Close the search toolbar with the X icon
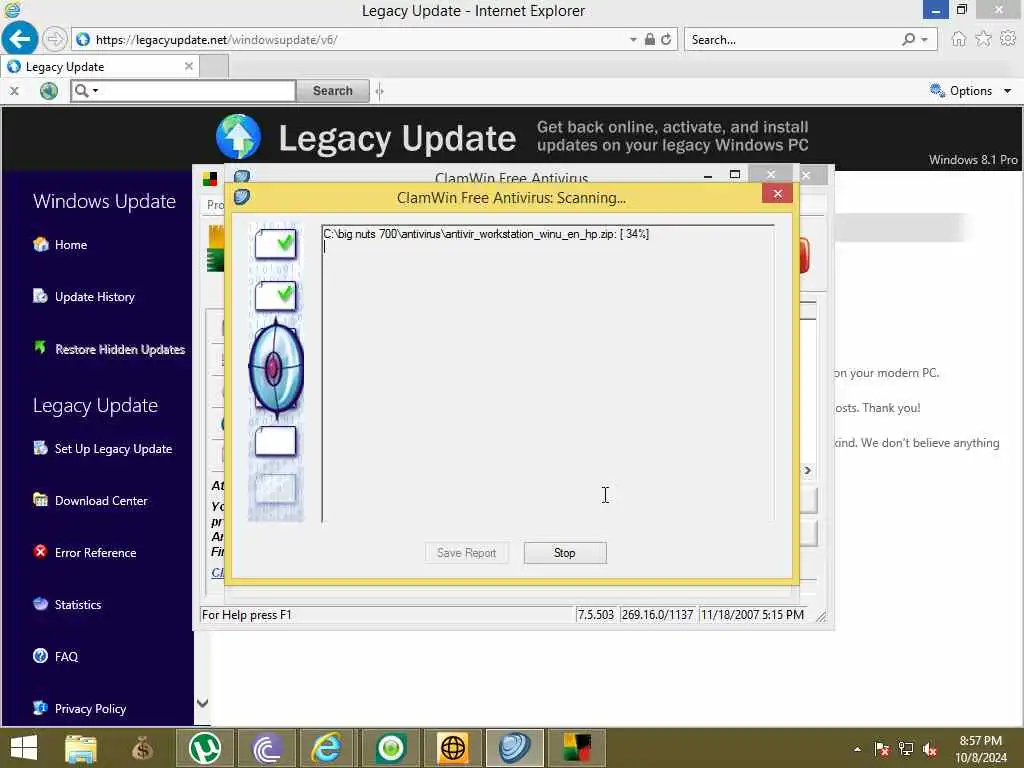This screenshot has height=768, width=1024. (x=14, y=91)
